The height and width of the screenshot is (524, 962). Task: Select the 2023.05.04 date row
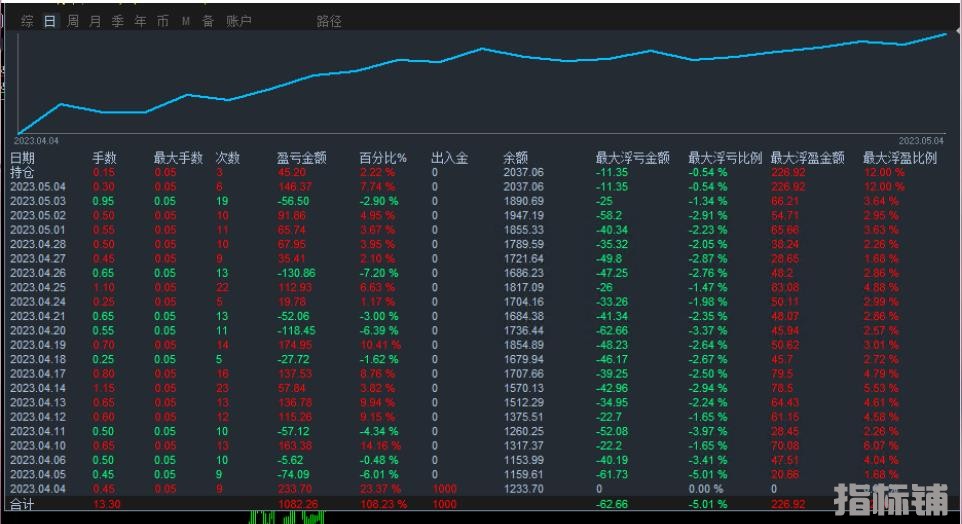(37, 187)
